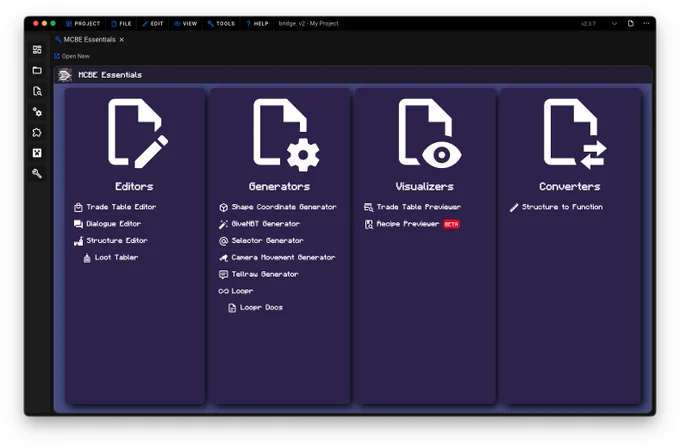
Task: Open the Camera Movement Generator
Action: (277, 258)
